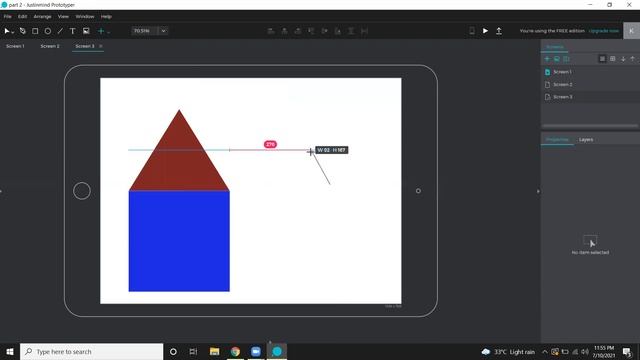Open the Properties panel tab
Screen dimensions: 640x360
coord(557,140)
